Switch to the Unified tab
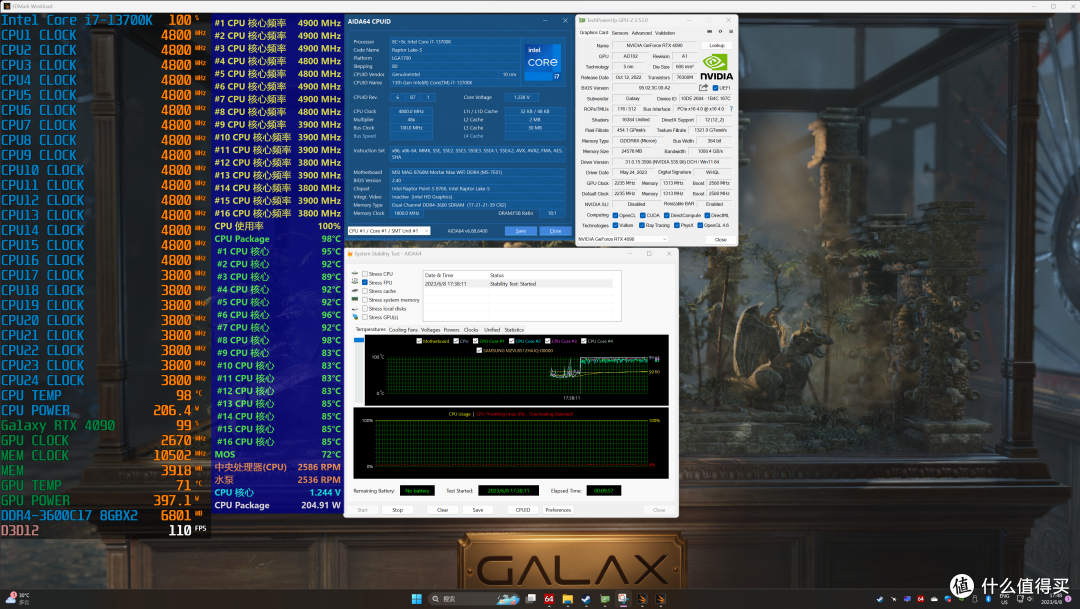The height and width of the screenshot is (609, 1080). pyautogui.click(x=492, y=330)
